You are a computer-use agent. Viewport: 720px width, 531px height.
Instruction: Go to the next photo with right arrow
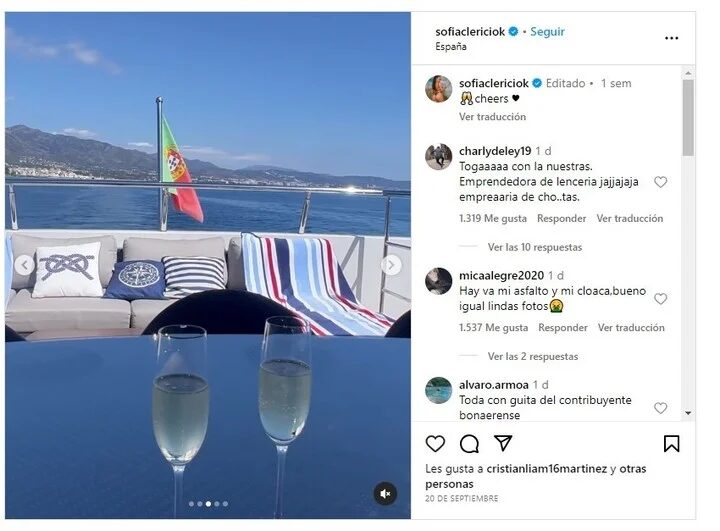click(x=392, y=265)
